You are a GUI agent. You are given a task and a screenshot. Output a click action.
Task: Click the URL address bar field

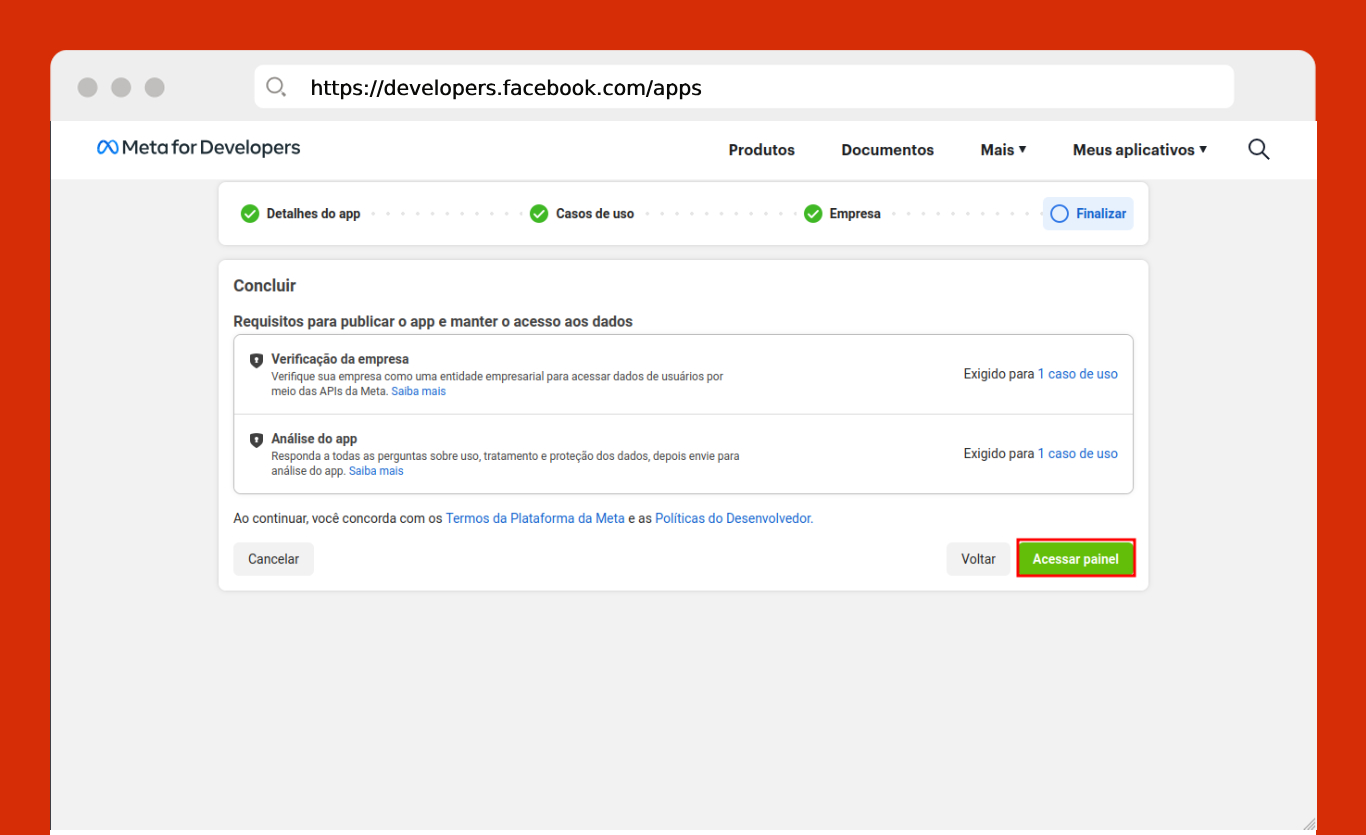pyautogui.click(x=744, y=87)
